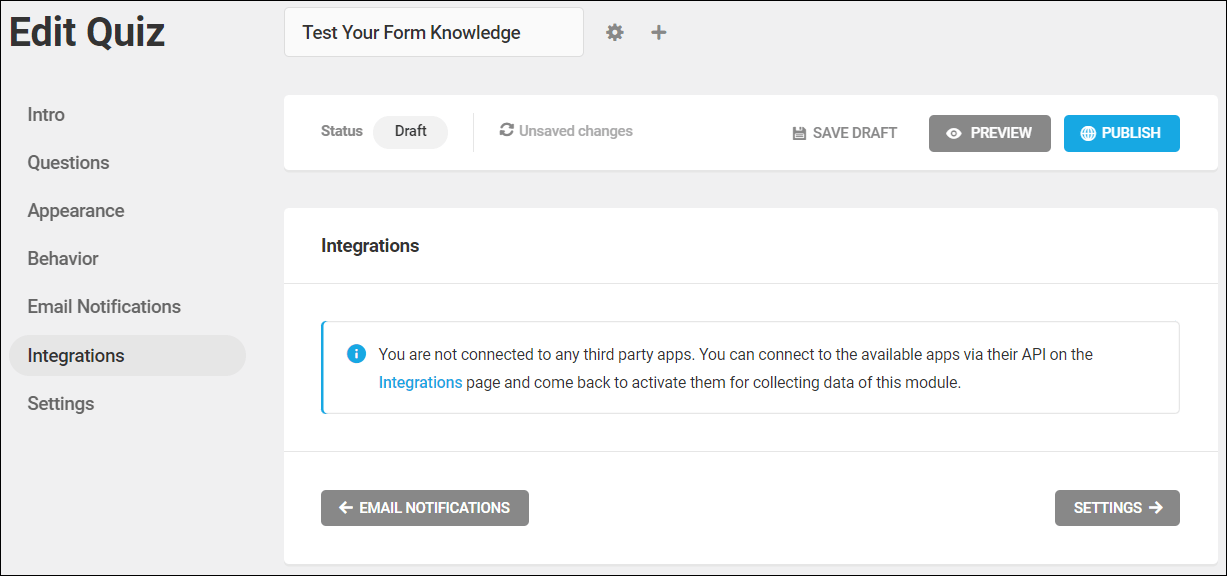Preview the quiz

point(990,133)
